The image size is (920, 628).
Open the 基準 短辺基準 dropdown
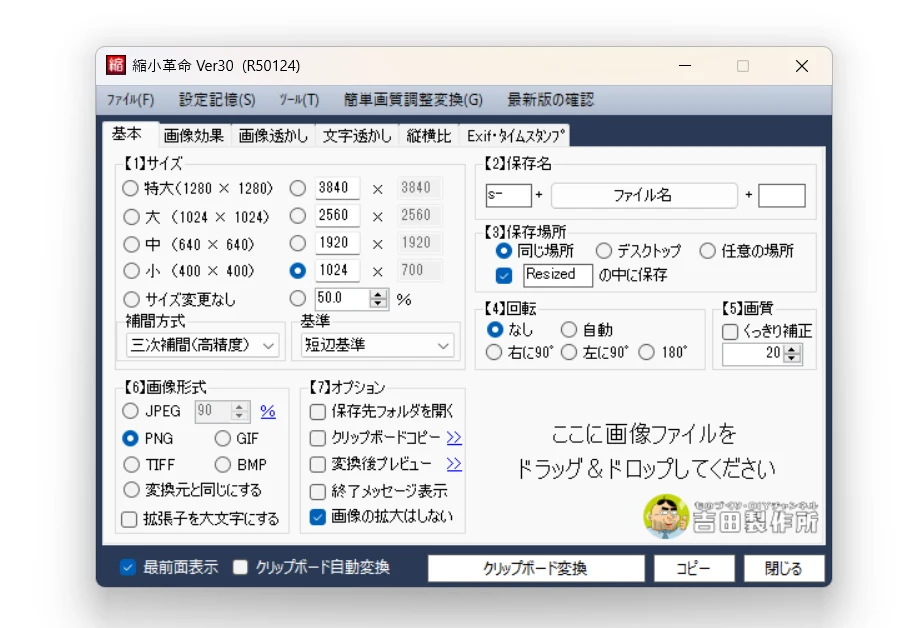pyautogui.click(x=377, y=345)
